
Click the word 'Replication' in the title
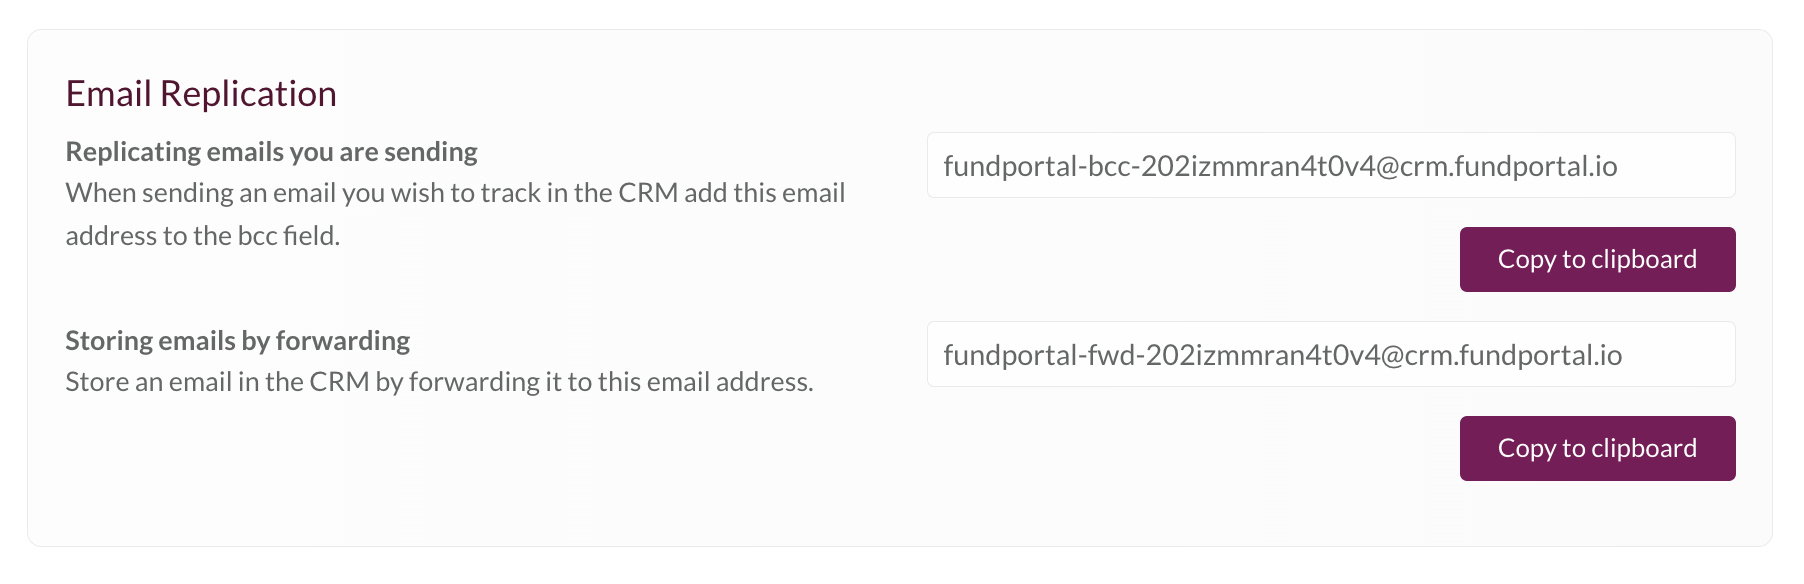tap(248, 93)
